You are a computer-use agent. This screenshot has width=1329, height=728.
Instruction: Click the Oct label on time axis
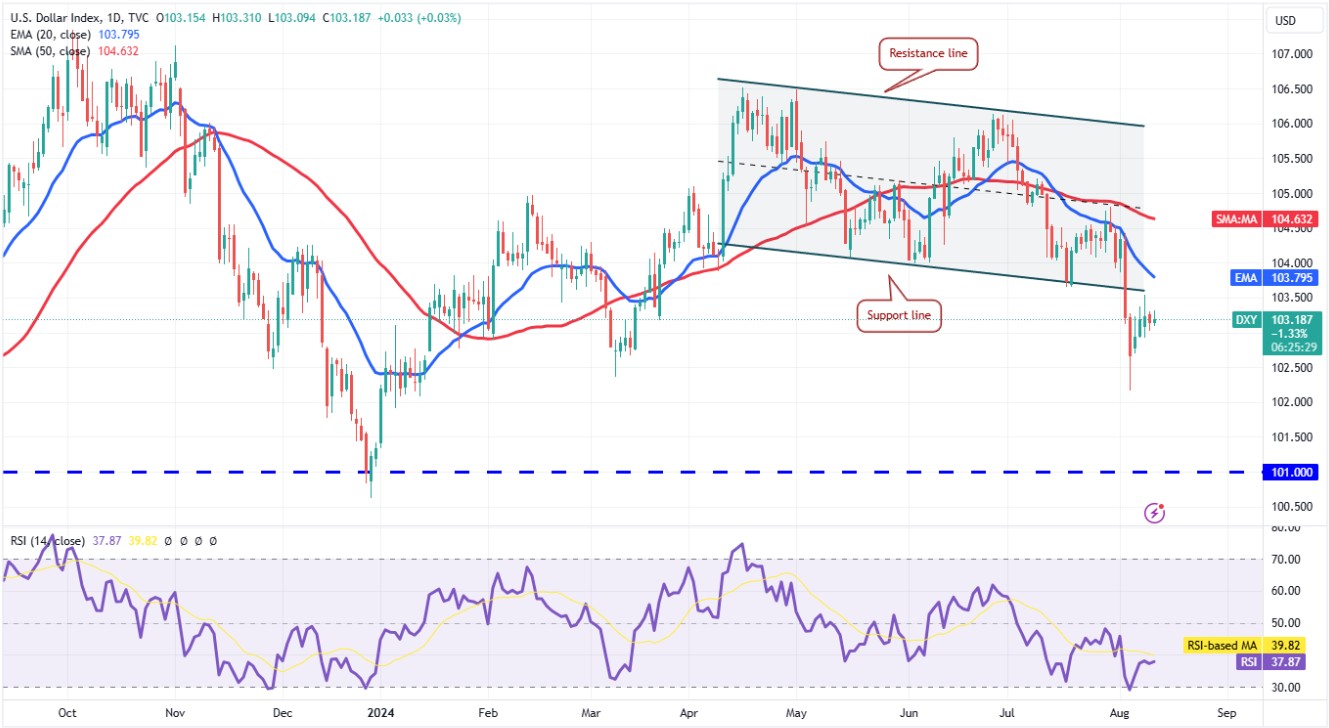click(68, 714)
